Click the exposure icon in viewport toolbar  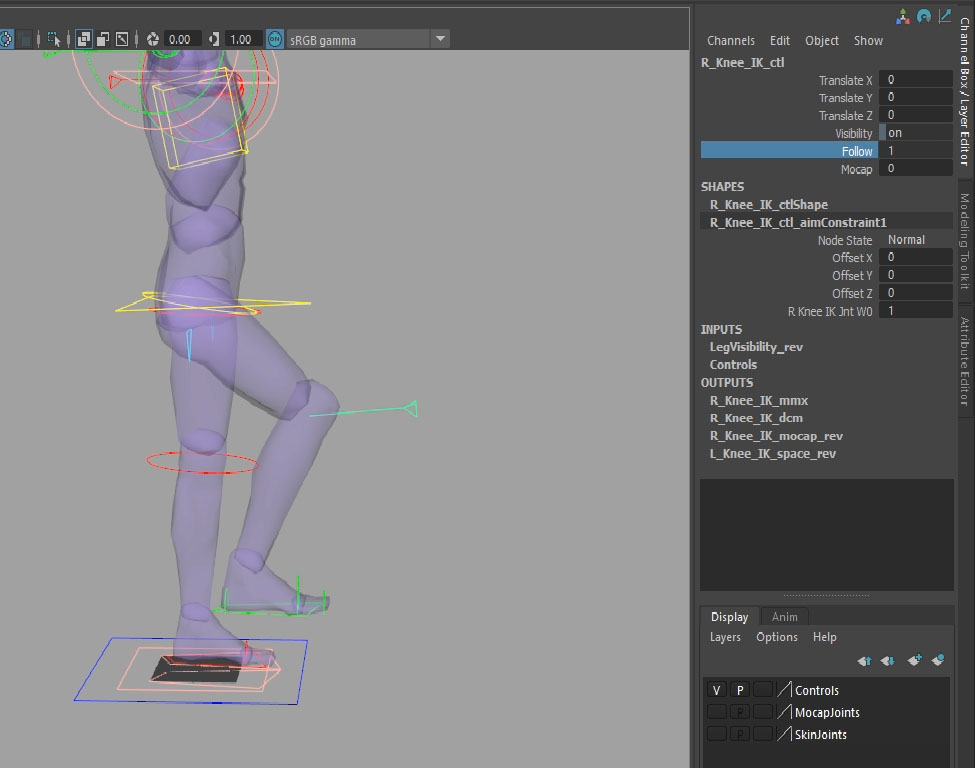pyautogui.click(x=153, y=39)
